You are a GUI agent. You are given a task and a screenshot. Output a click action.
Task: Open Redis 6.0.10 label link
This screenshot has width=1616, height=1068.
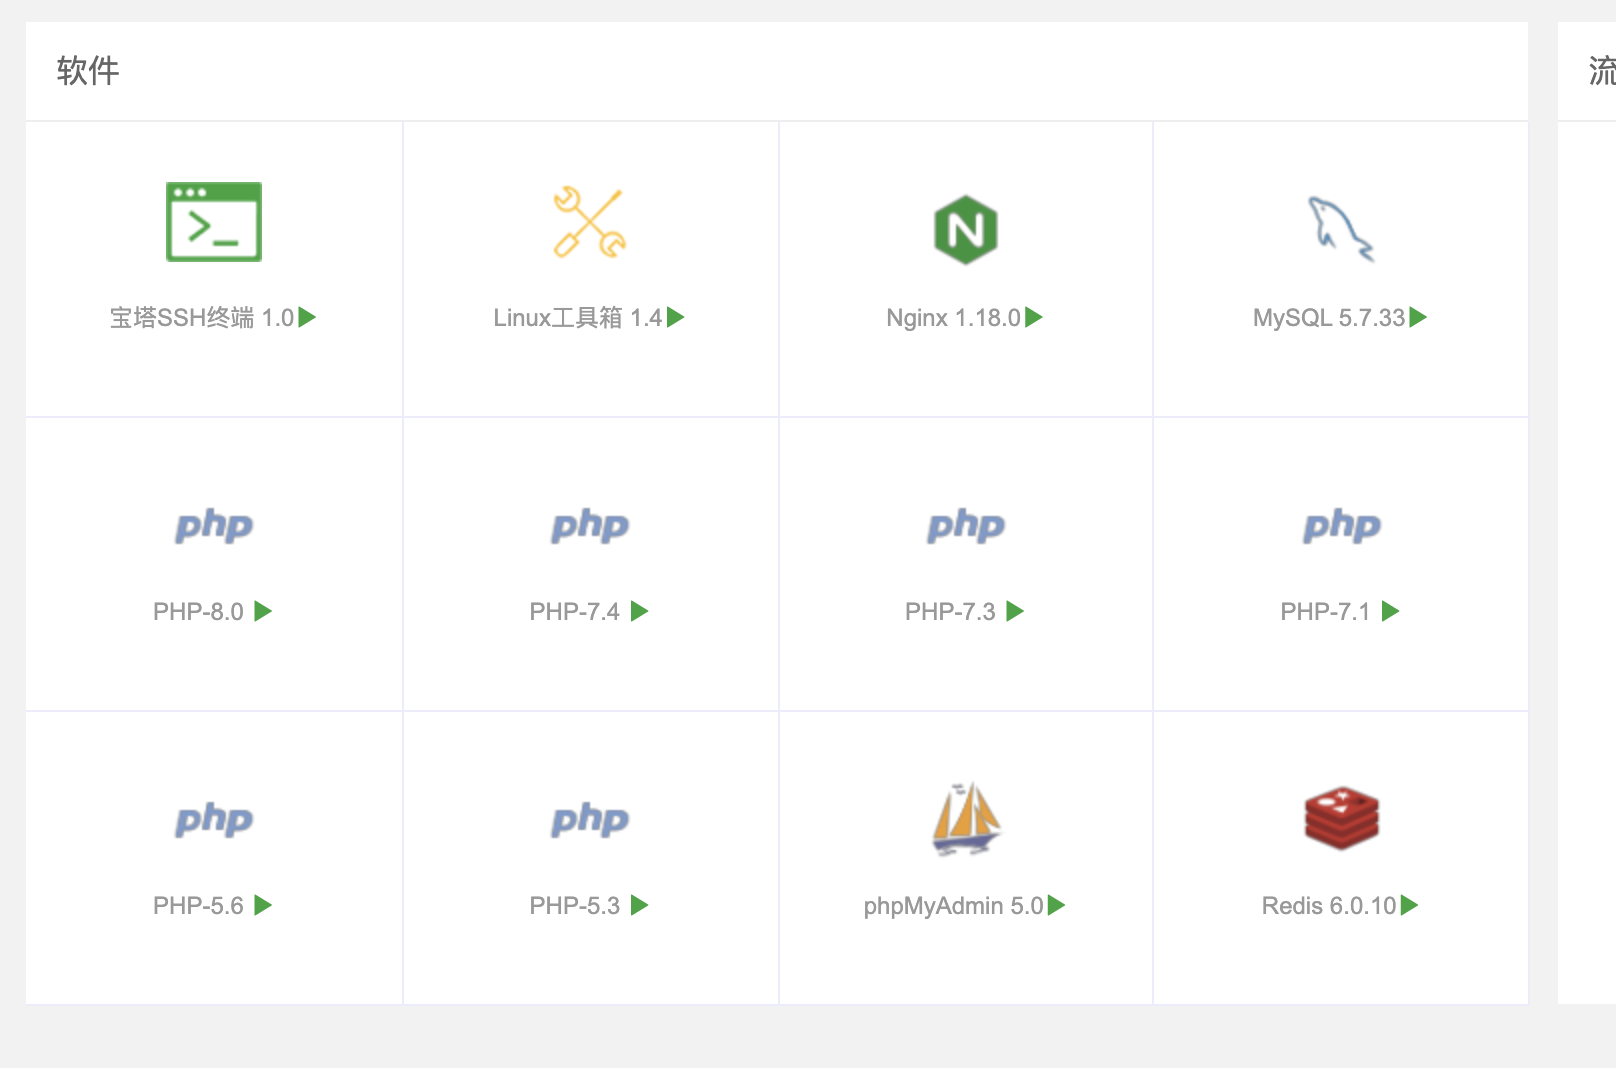1329,906
